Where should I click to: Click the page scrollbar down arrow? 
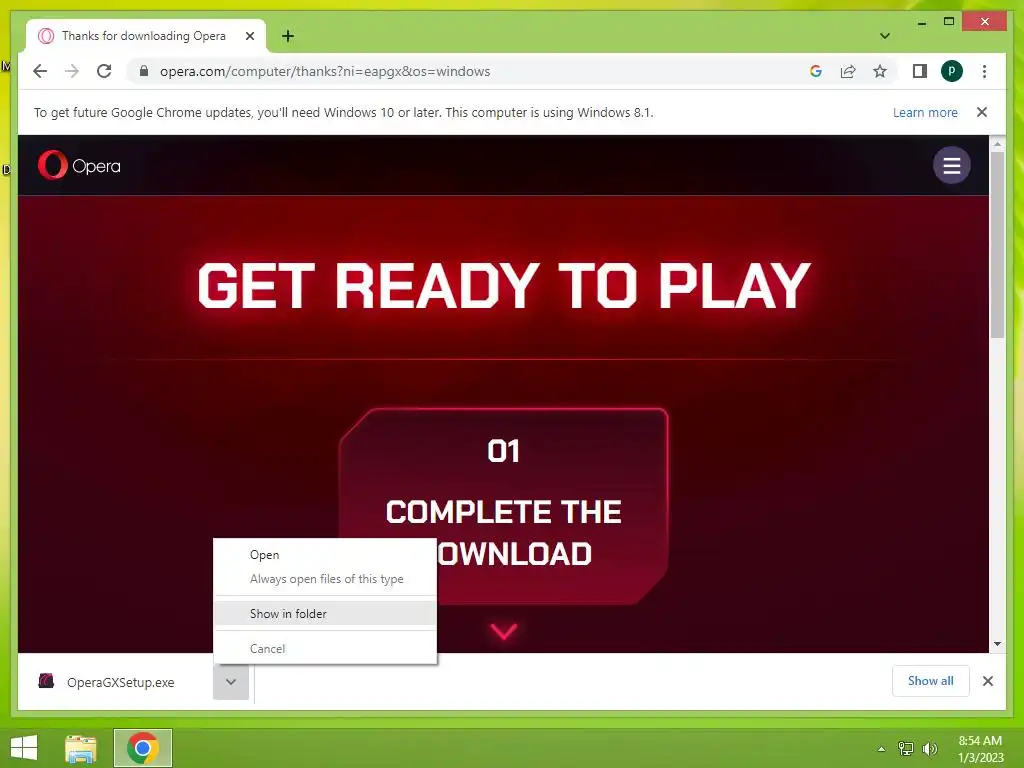pos(997,644)
